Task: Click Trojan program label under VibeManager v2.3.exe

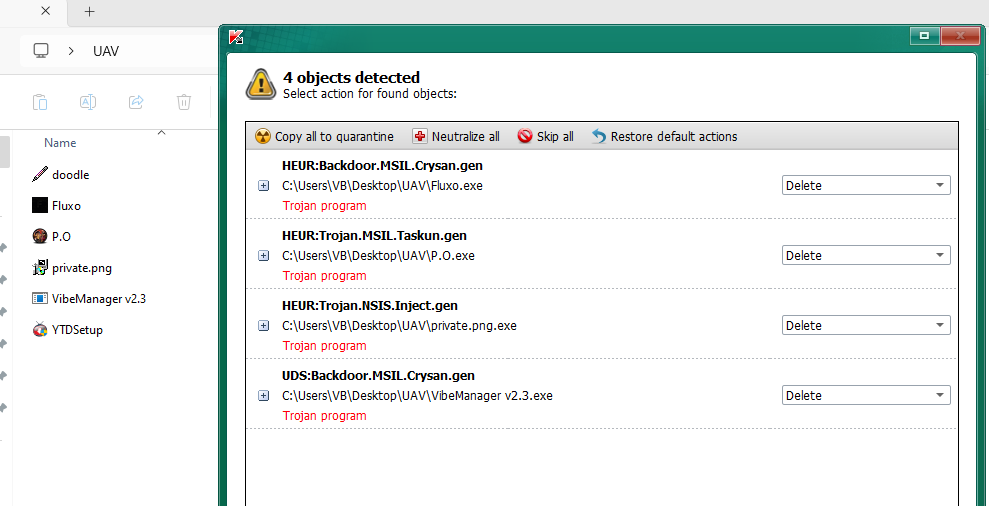Action: click(325, 416)
